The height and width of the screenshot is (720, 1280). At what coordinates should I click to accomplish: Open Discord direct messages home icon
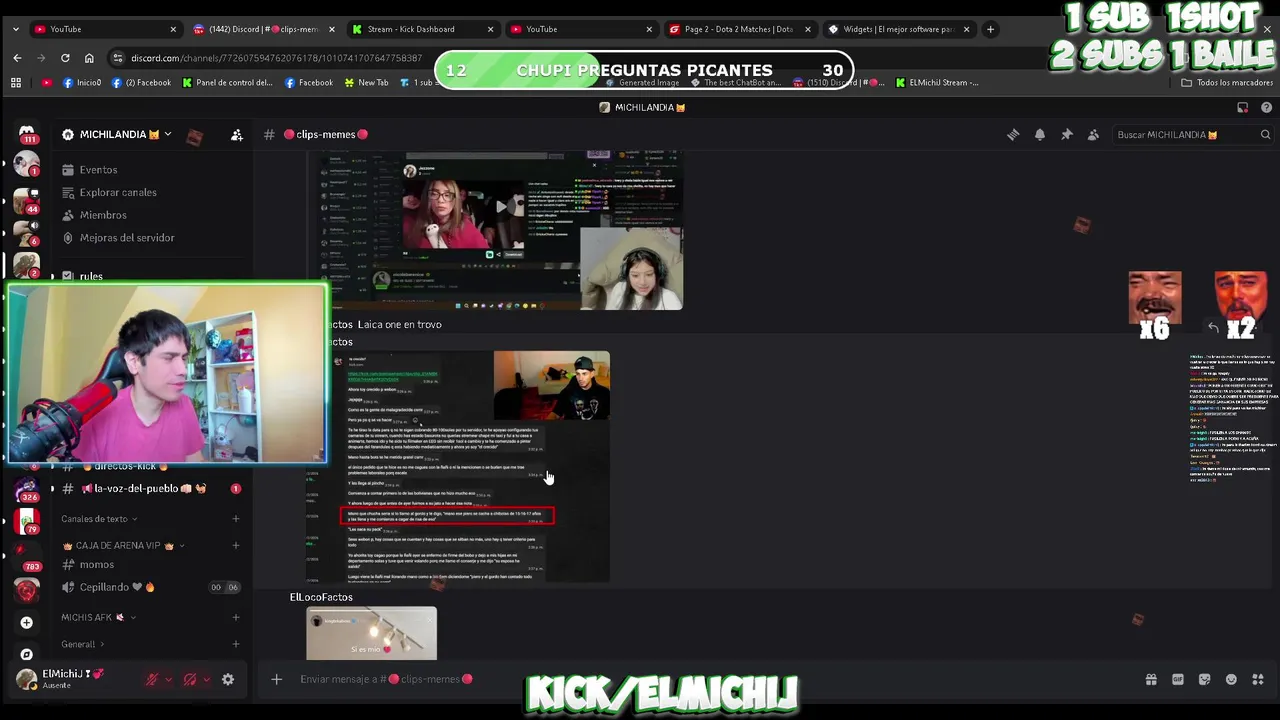(x=27, y=134)
